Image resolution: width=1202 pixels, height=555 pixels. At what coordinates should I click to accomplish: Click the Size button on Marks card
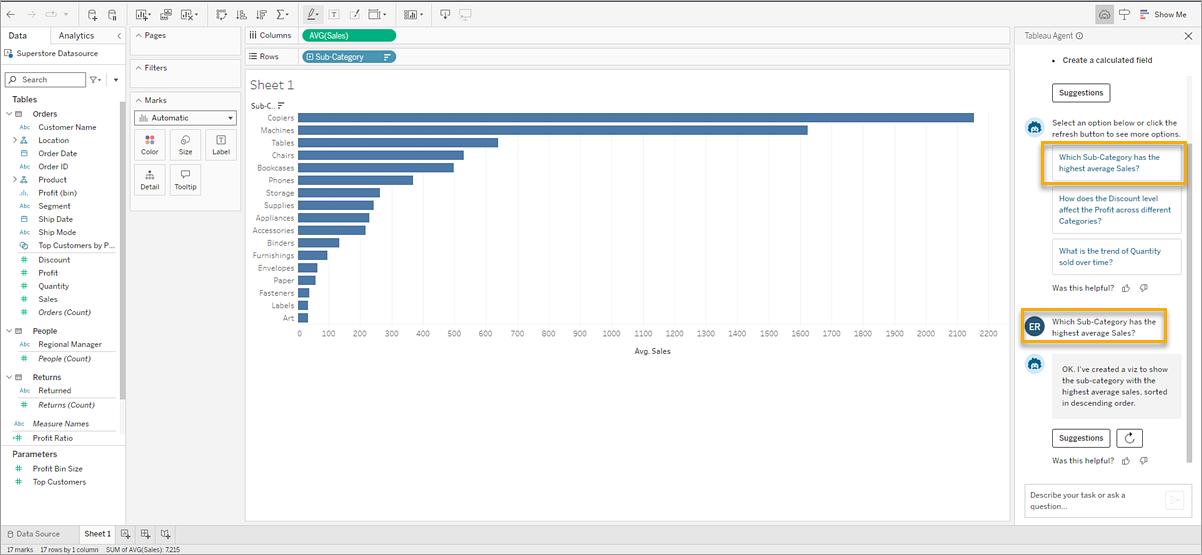[185, 145]
